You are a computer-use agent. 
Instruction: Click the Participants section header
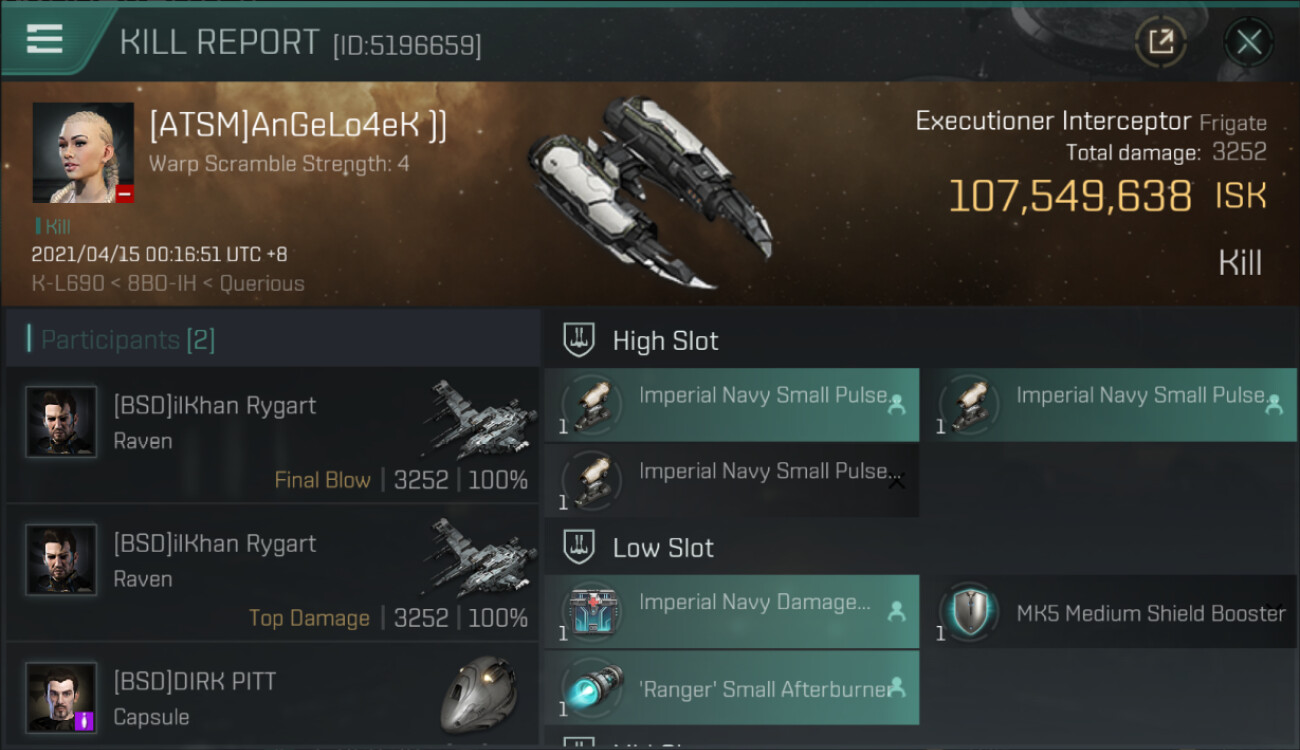click(x=127, y=340)
